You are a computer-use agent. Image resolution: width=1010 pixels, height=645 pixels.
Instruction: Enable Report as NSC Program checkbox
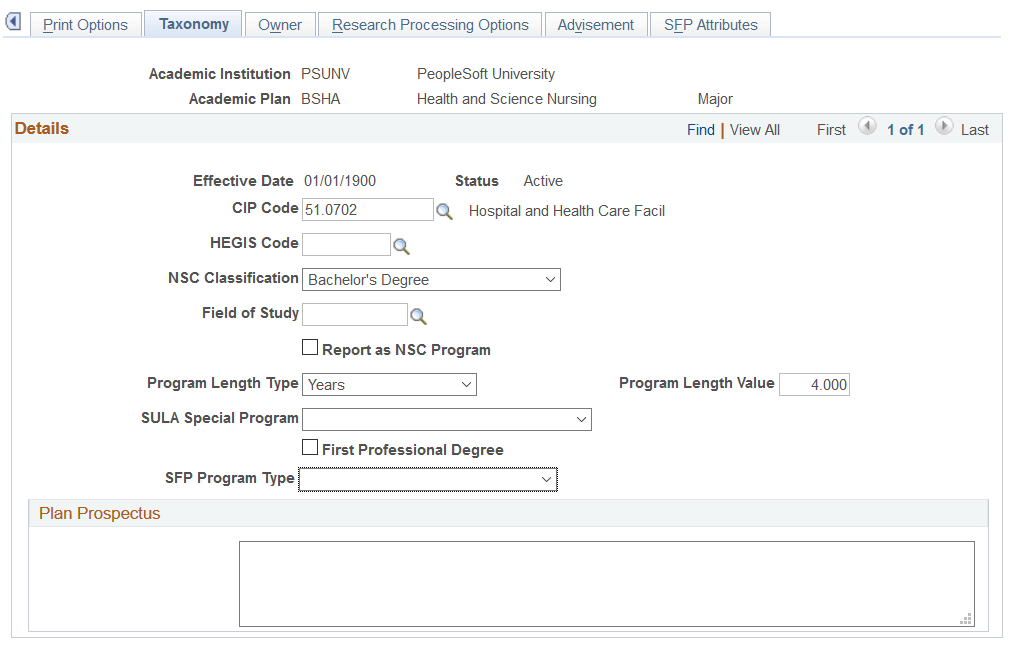(x=310, y=347)
